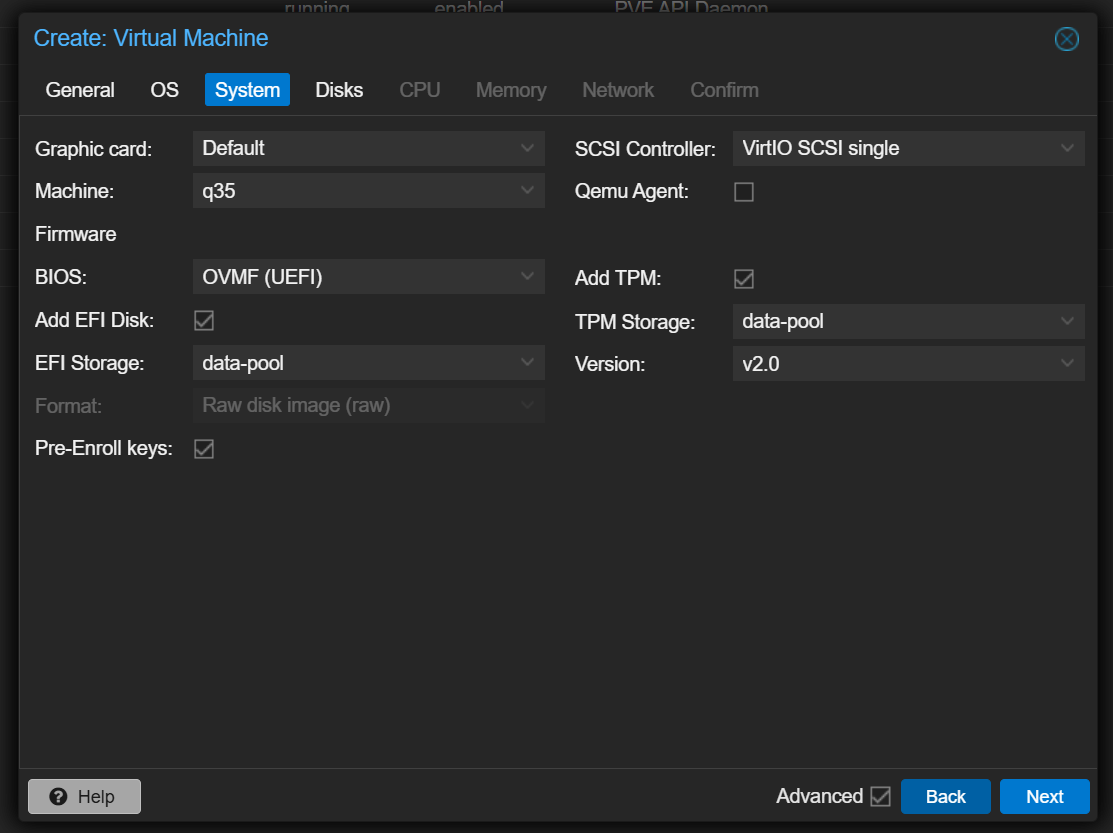Go to the OS tab

(165, 90)
